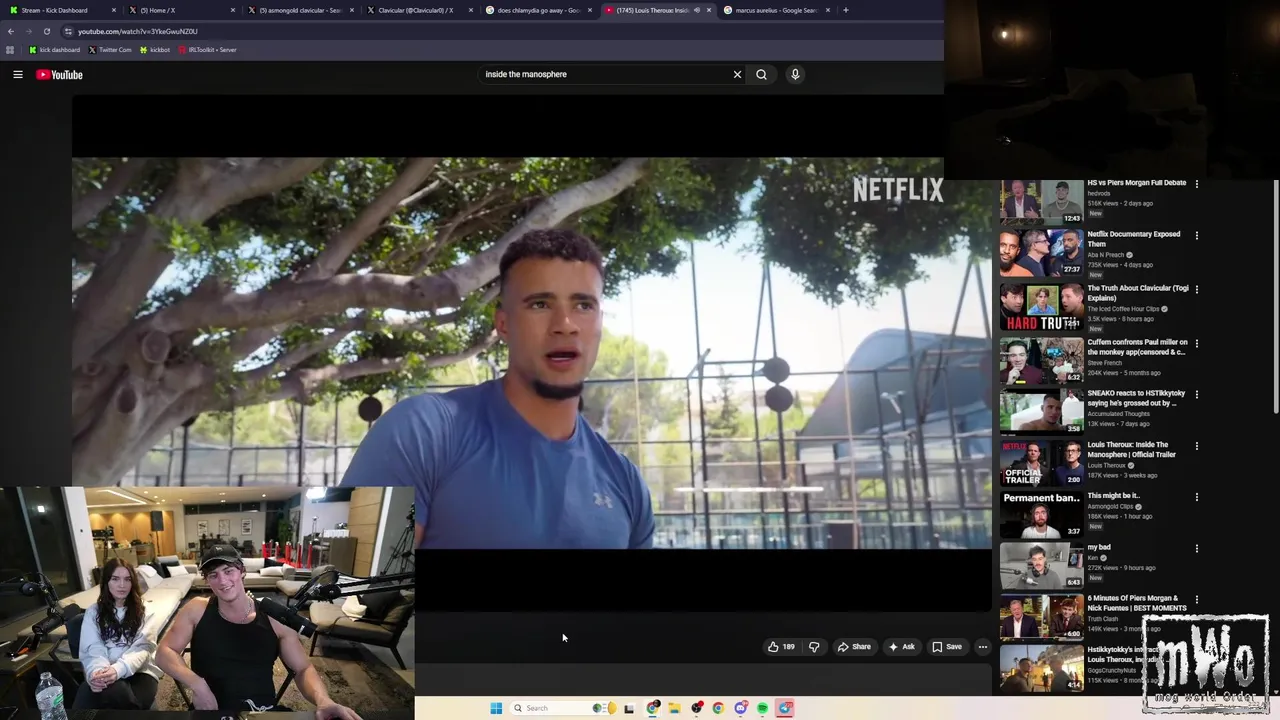Open 'HARD TRUTH' Clavicular video thumbnail

pyautogui.click(x=1041, y=307)
